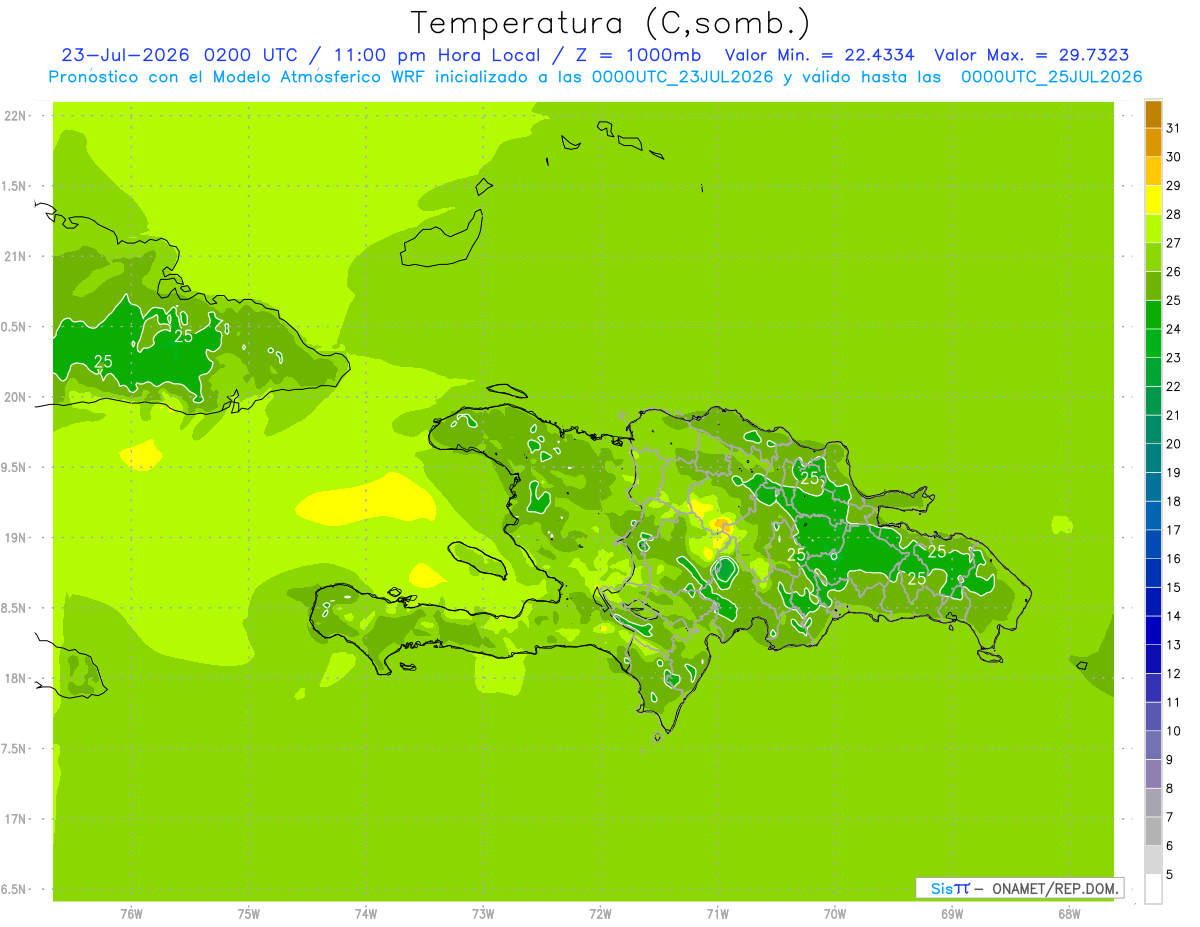Click the blue 'Sis' logo text
Image resolution: width=1200 pixels, height=927 pixels.
(x=940, y=888)
